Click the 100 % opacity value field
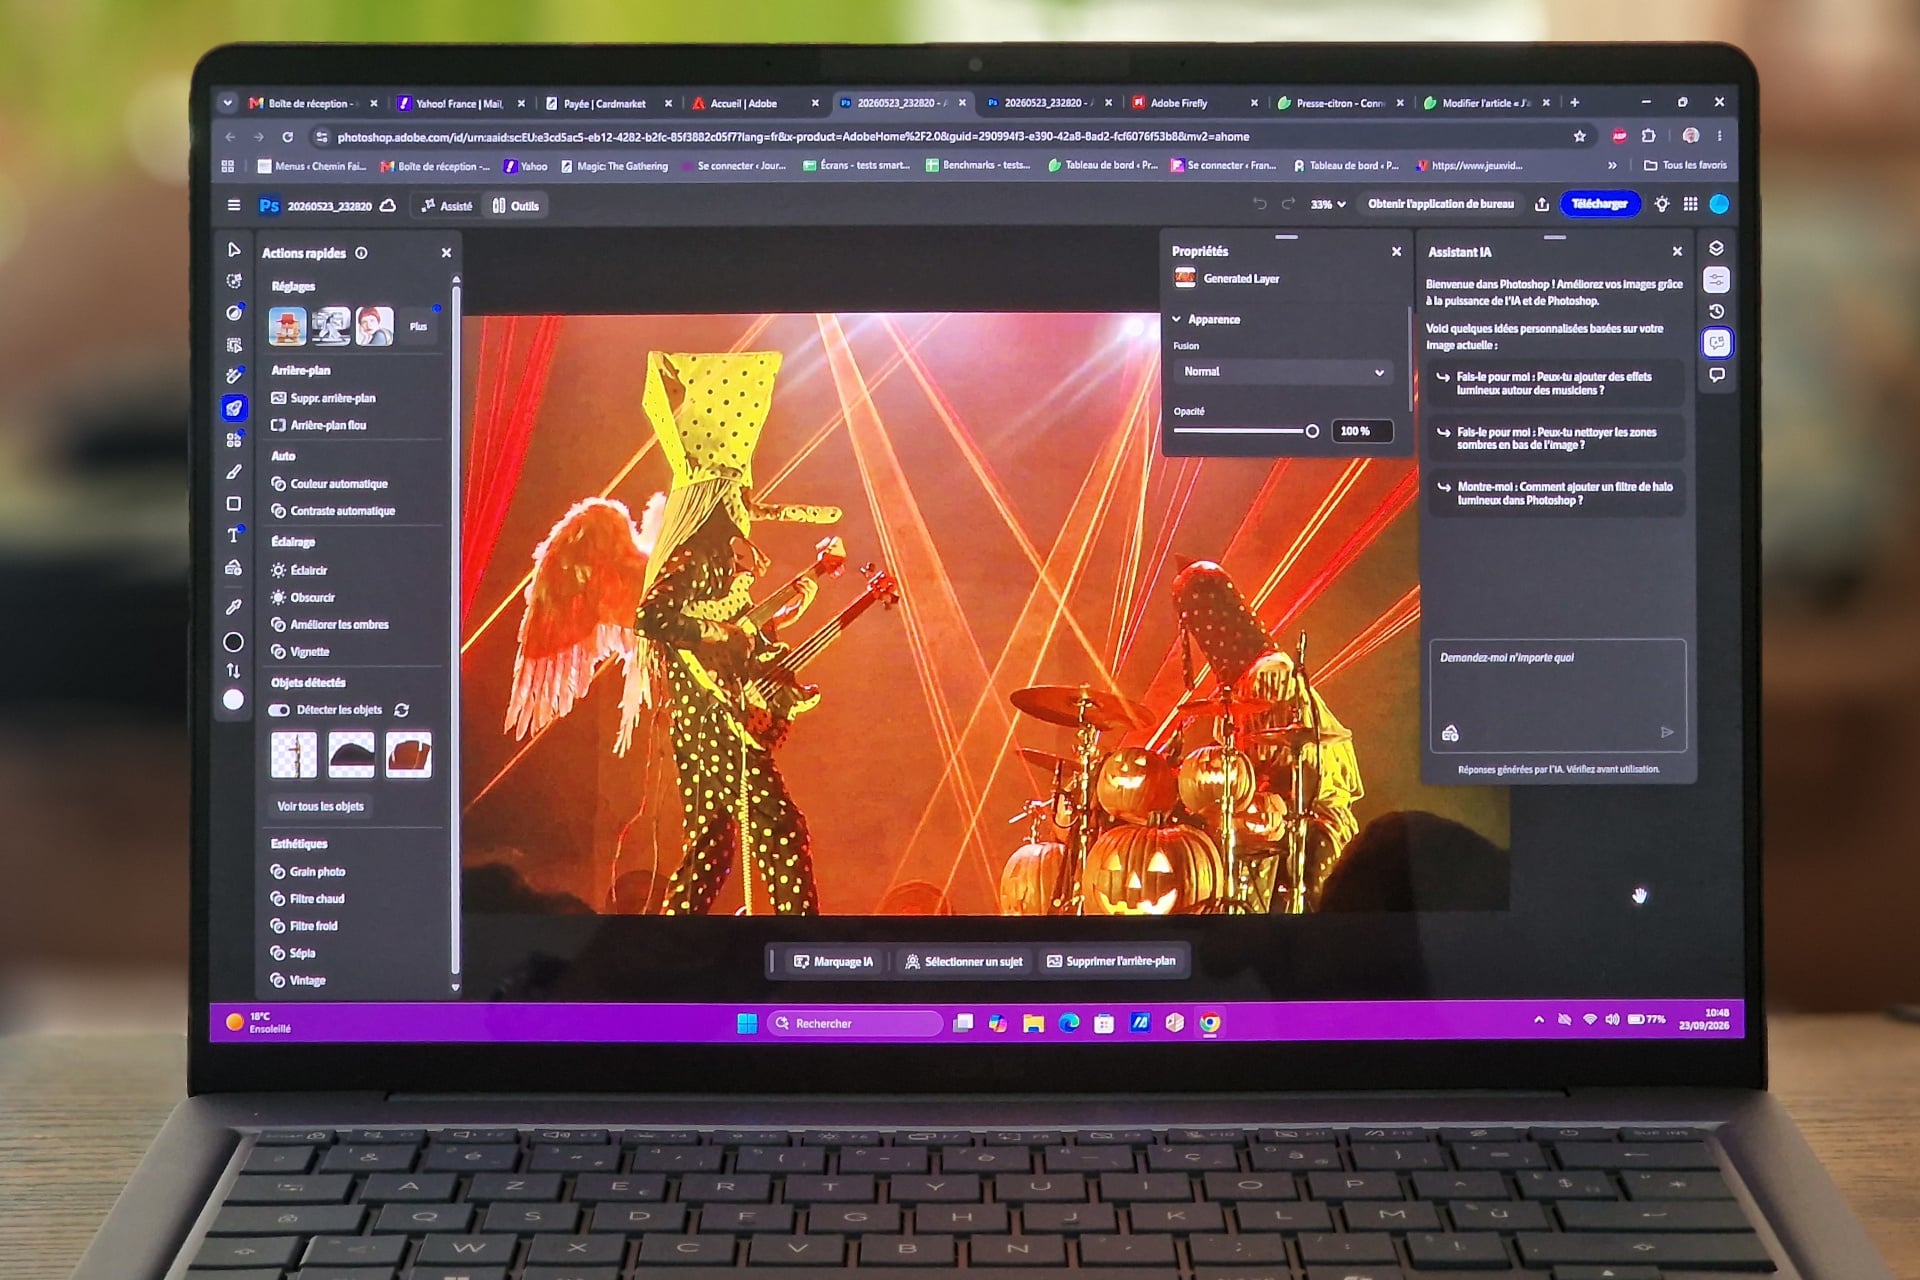The width and height of the screenshot is (1920, 1280). pyautogui.click(x=1361, y=431)
